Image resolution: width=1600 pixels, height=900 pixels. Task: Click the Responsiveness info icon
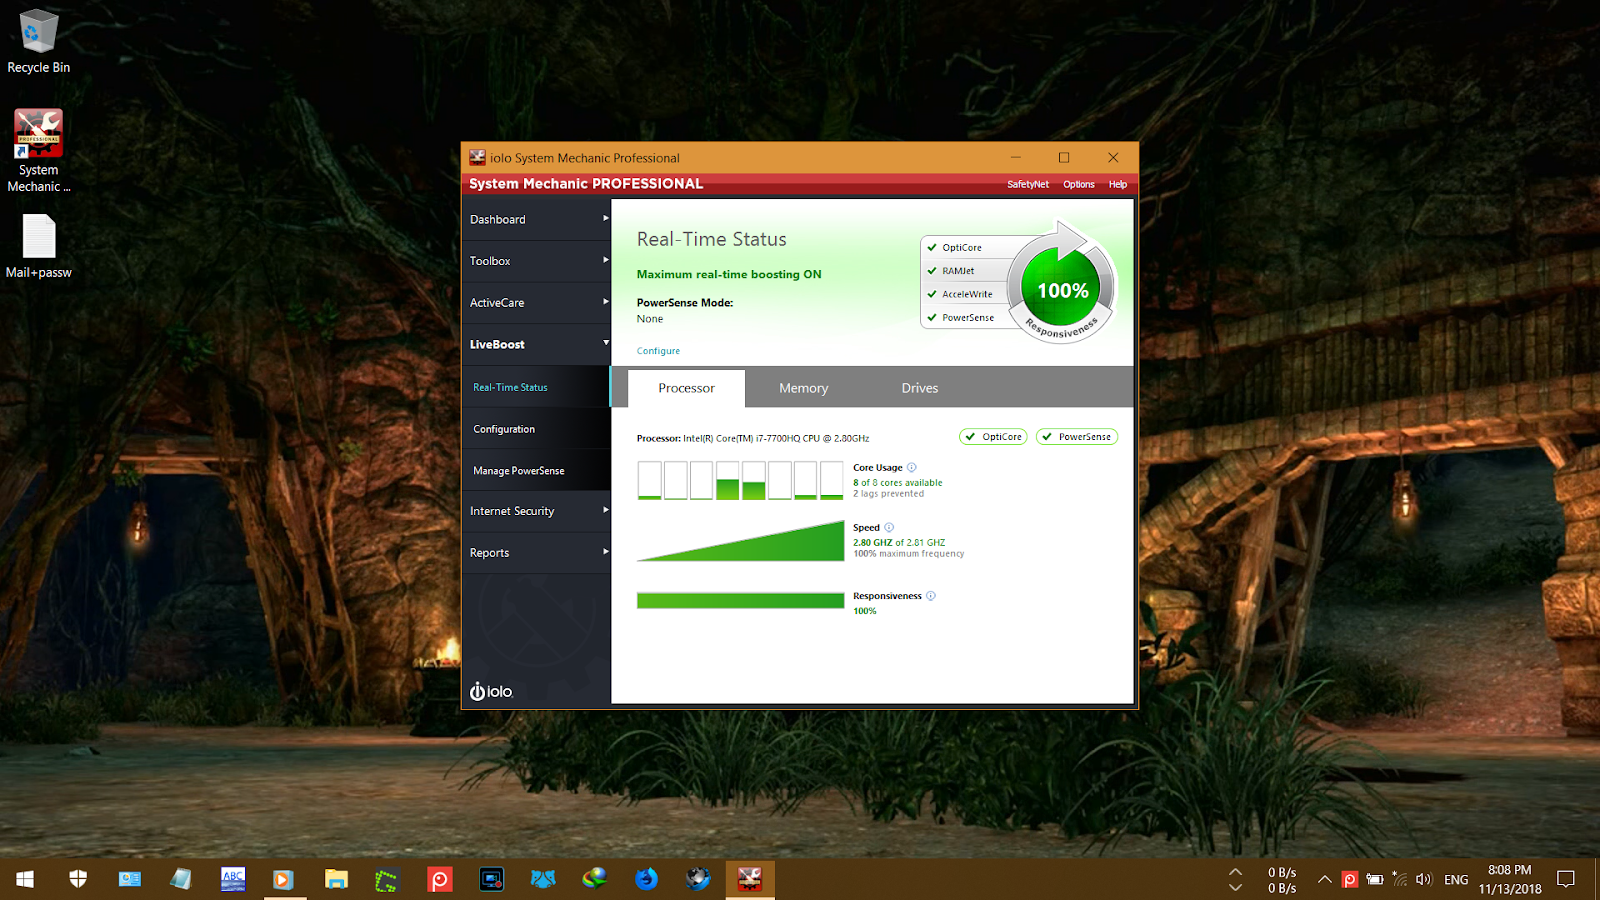pyautogui.click(x=931, y=596)
